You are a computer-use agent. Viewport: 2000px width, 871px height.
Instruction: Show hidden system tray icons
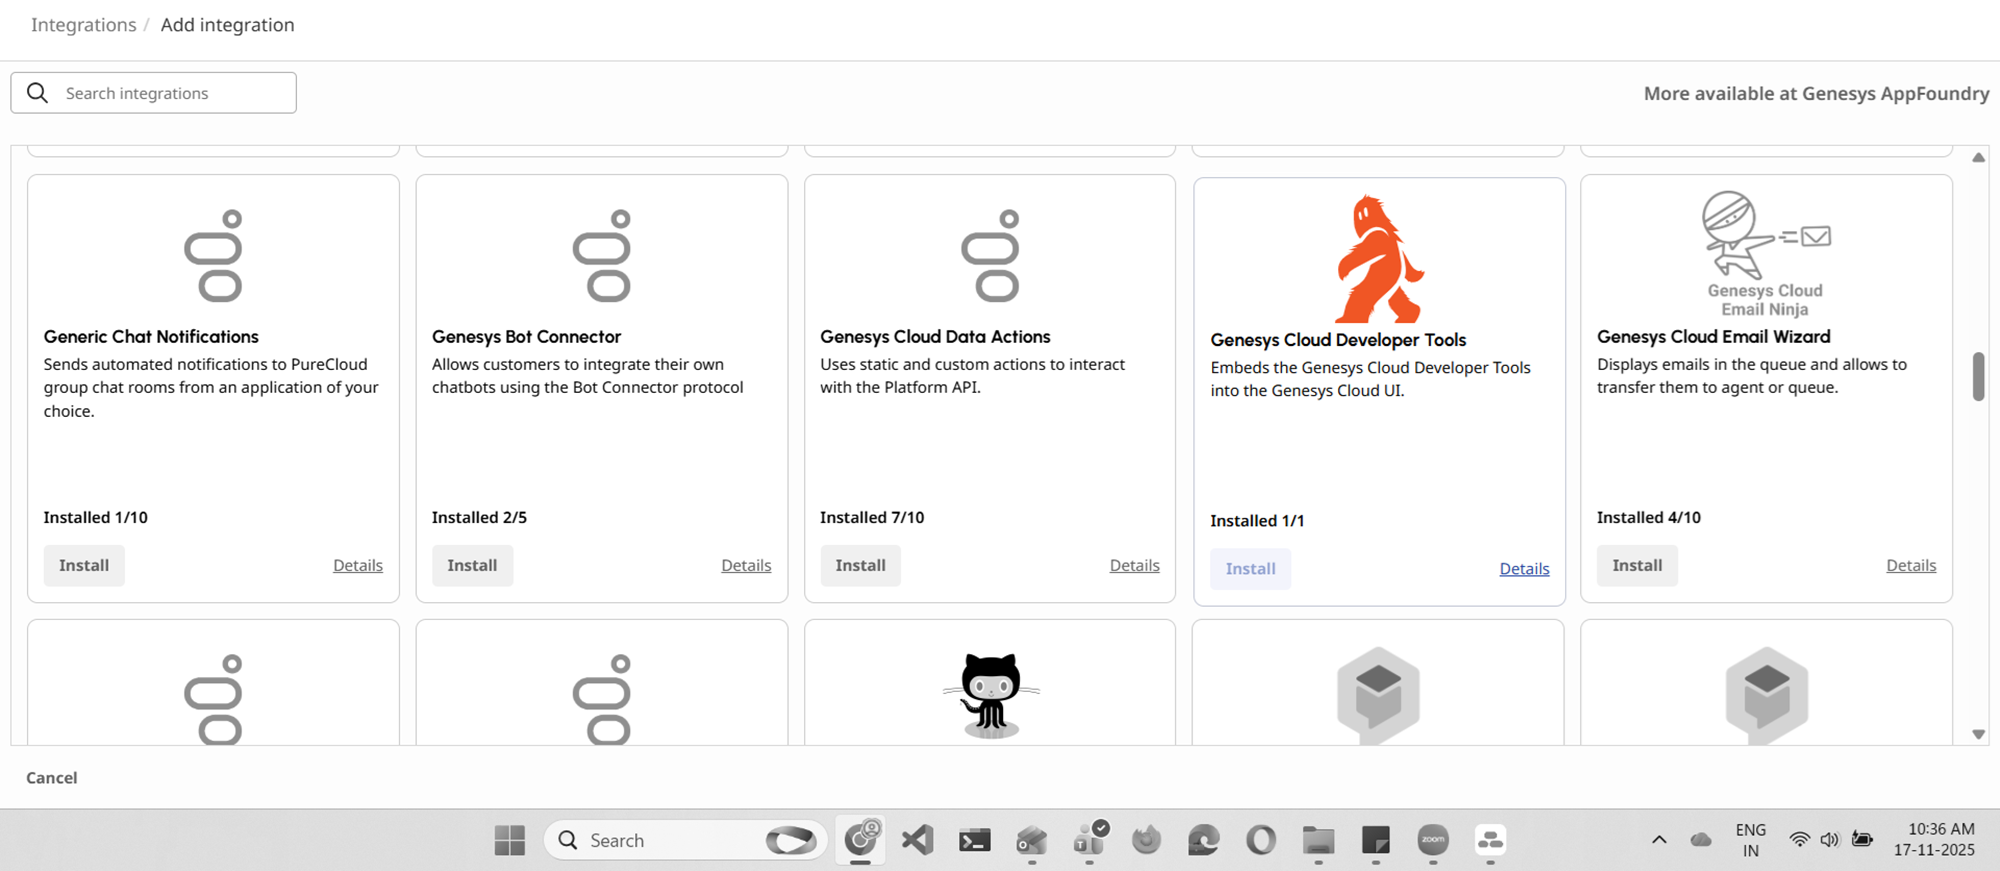pos(1659,840)
